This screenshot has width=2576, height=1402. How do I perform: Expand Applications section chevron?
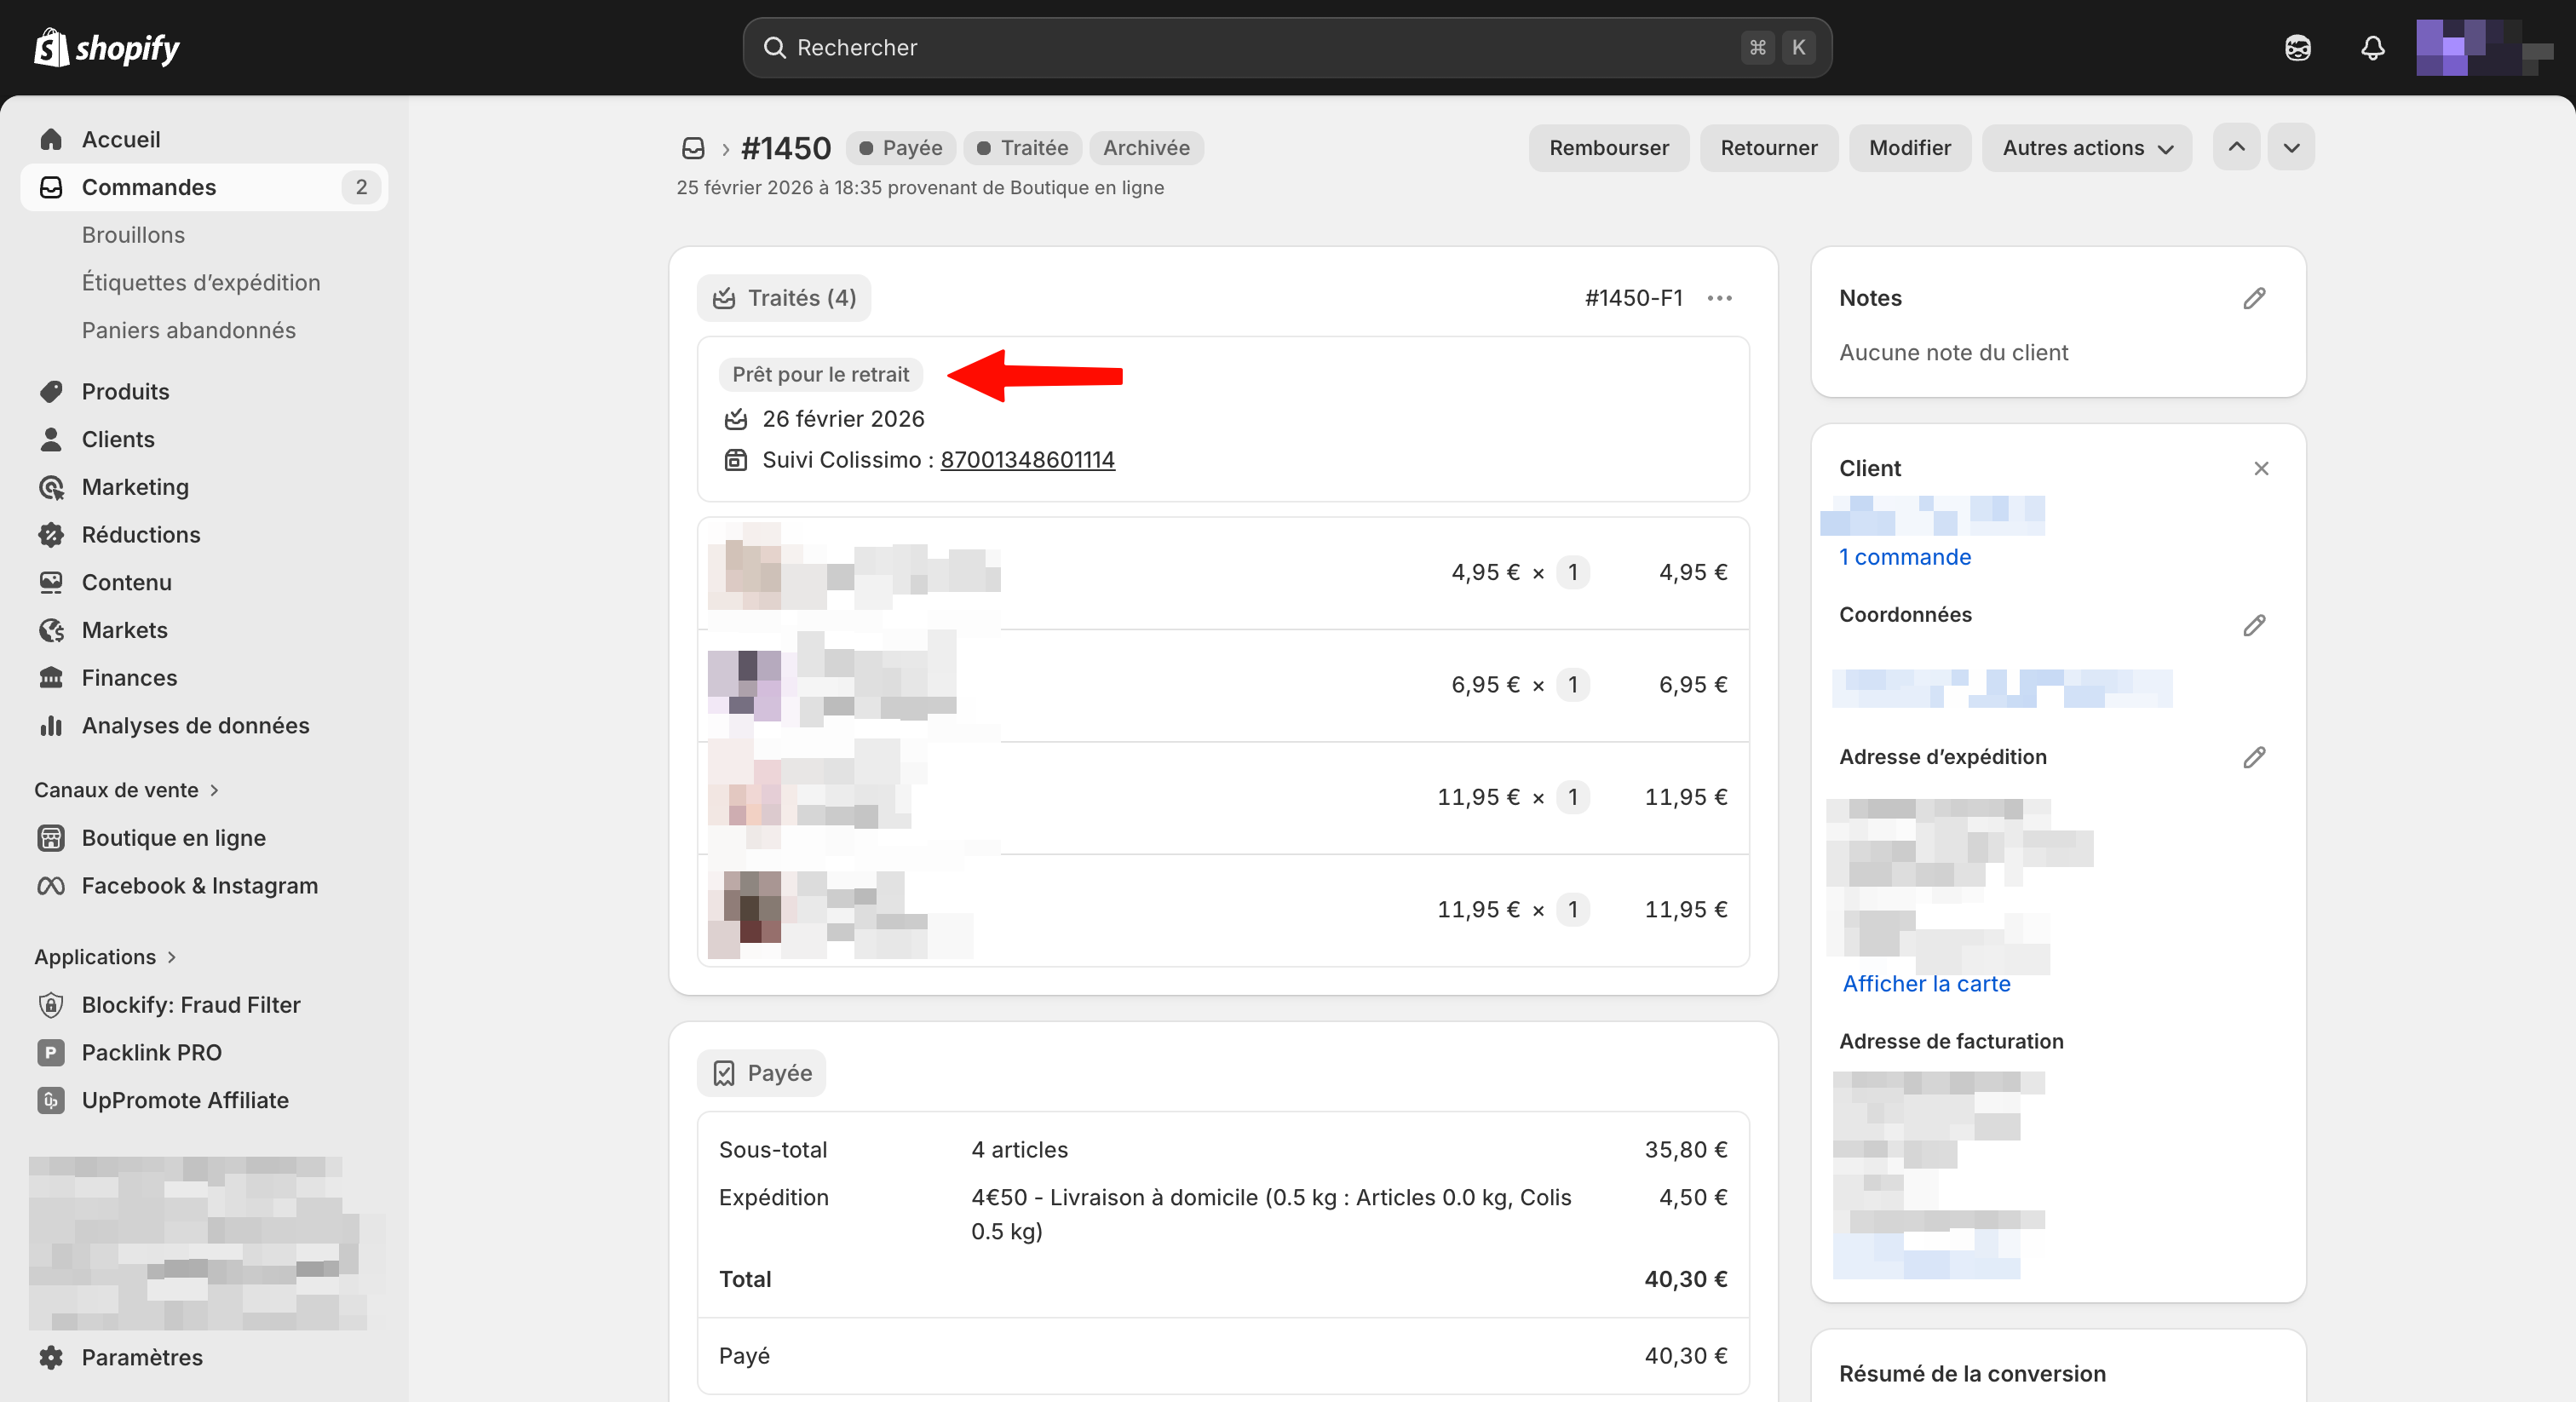tap(172, 957)
